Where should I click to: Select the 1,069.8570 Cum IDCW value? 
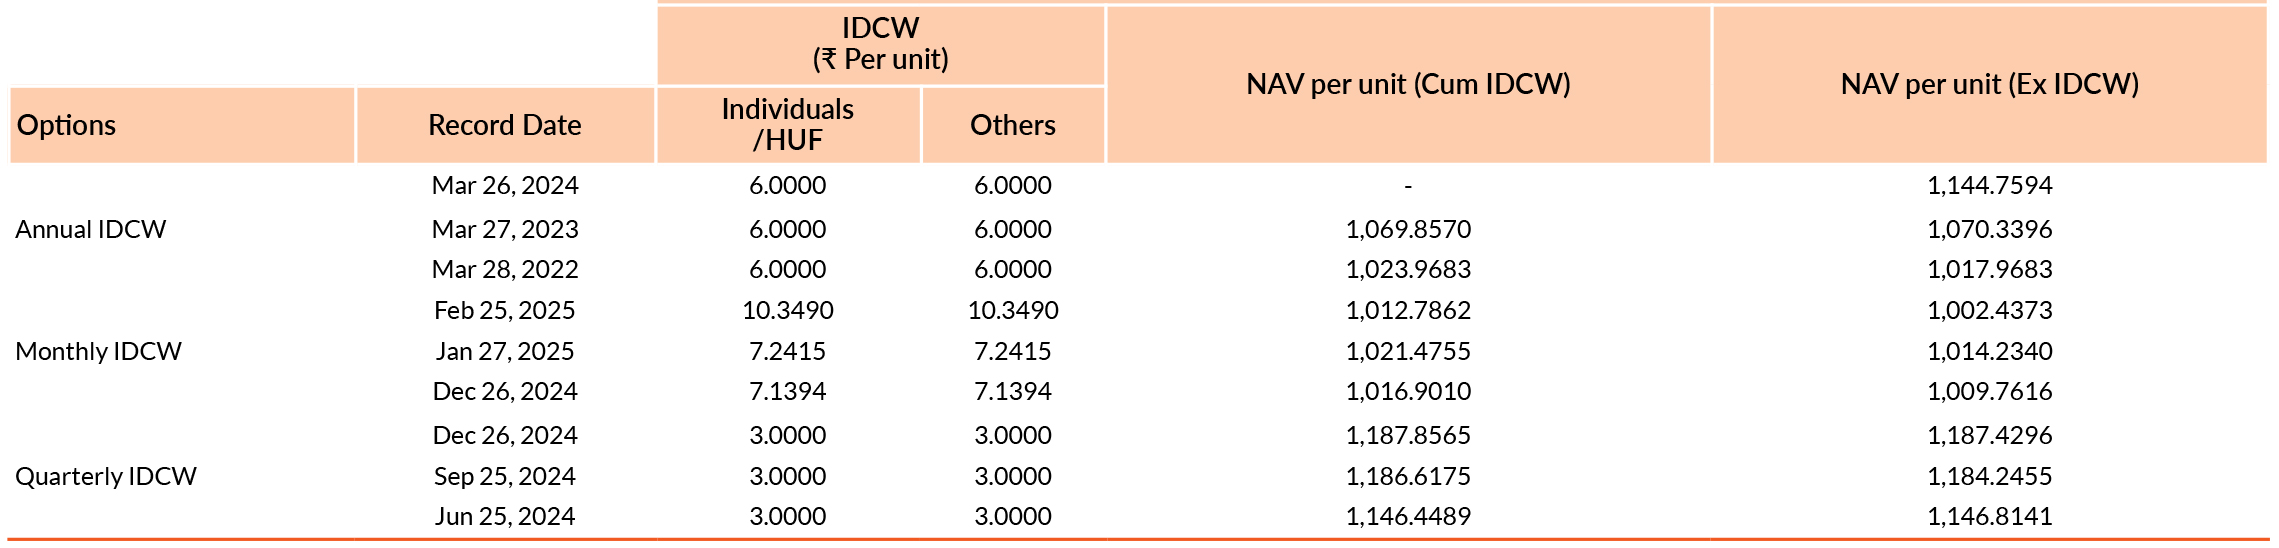point(1408,229)
